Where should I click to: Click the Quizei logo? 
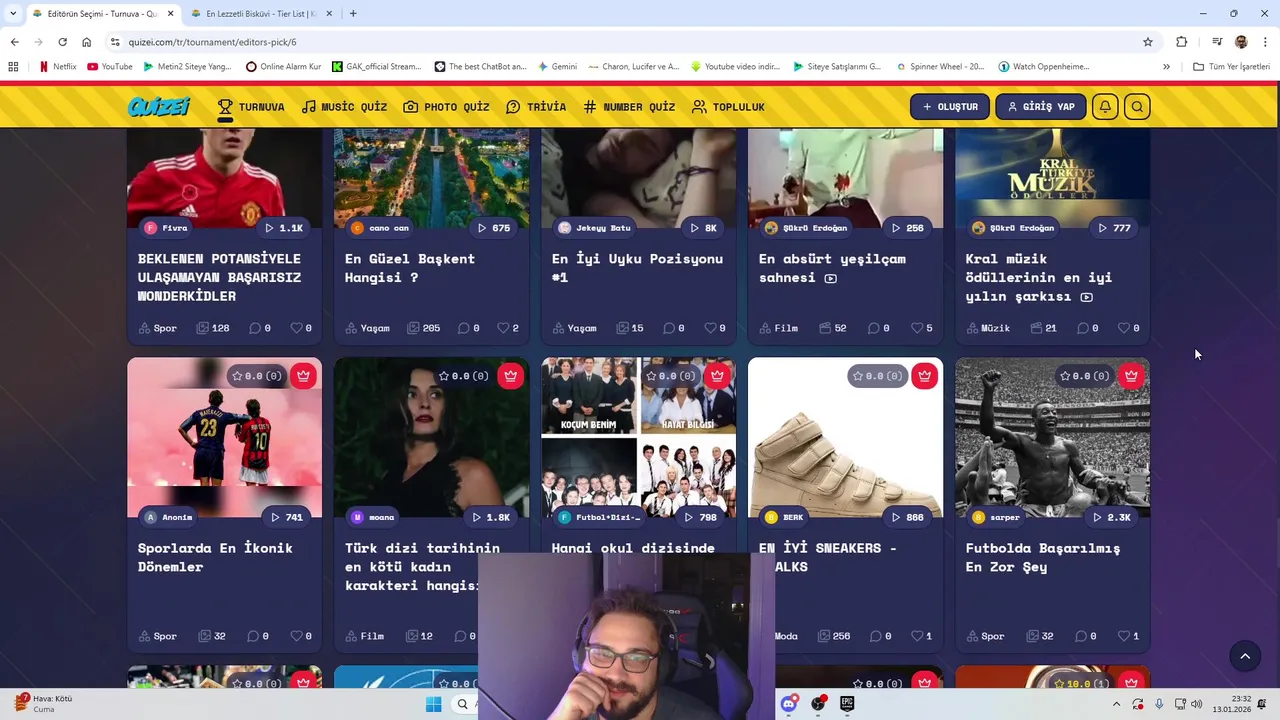[159, 106]
